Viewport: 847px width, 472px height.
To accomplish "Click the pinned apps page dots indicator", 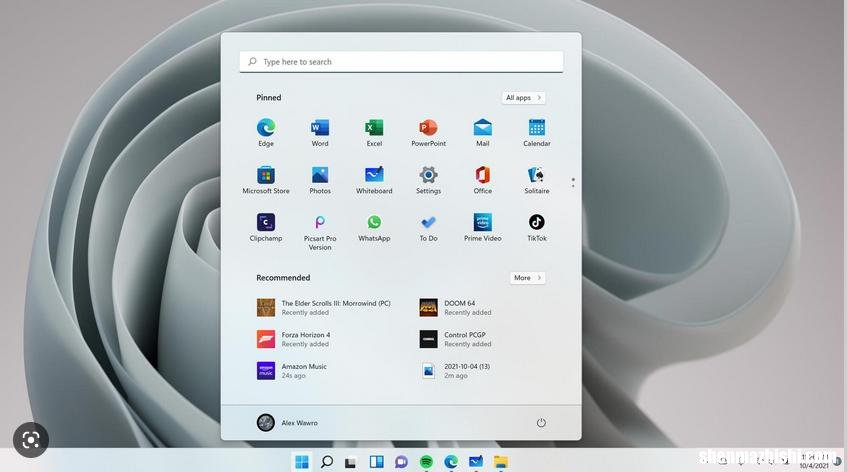I will pyautogui.click(x=573, y=183).
